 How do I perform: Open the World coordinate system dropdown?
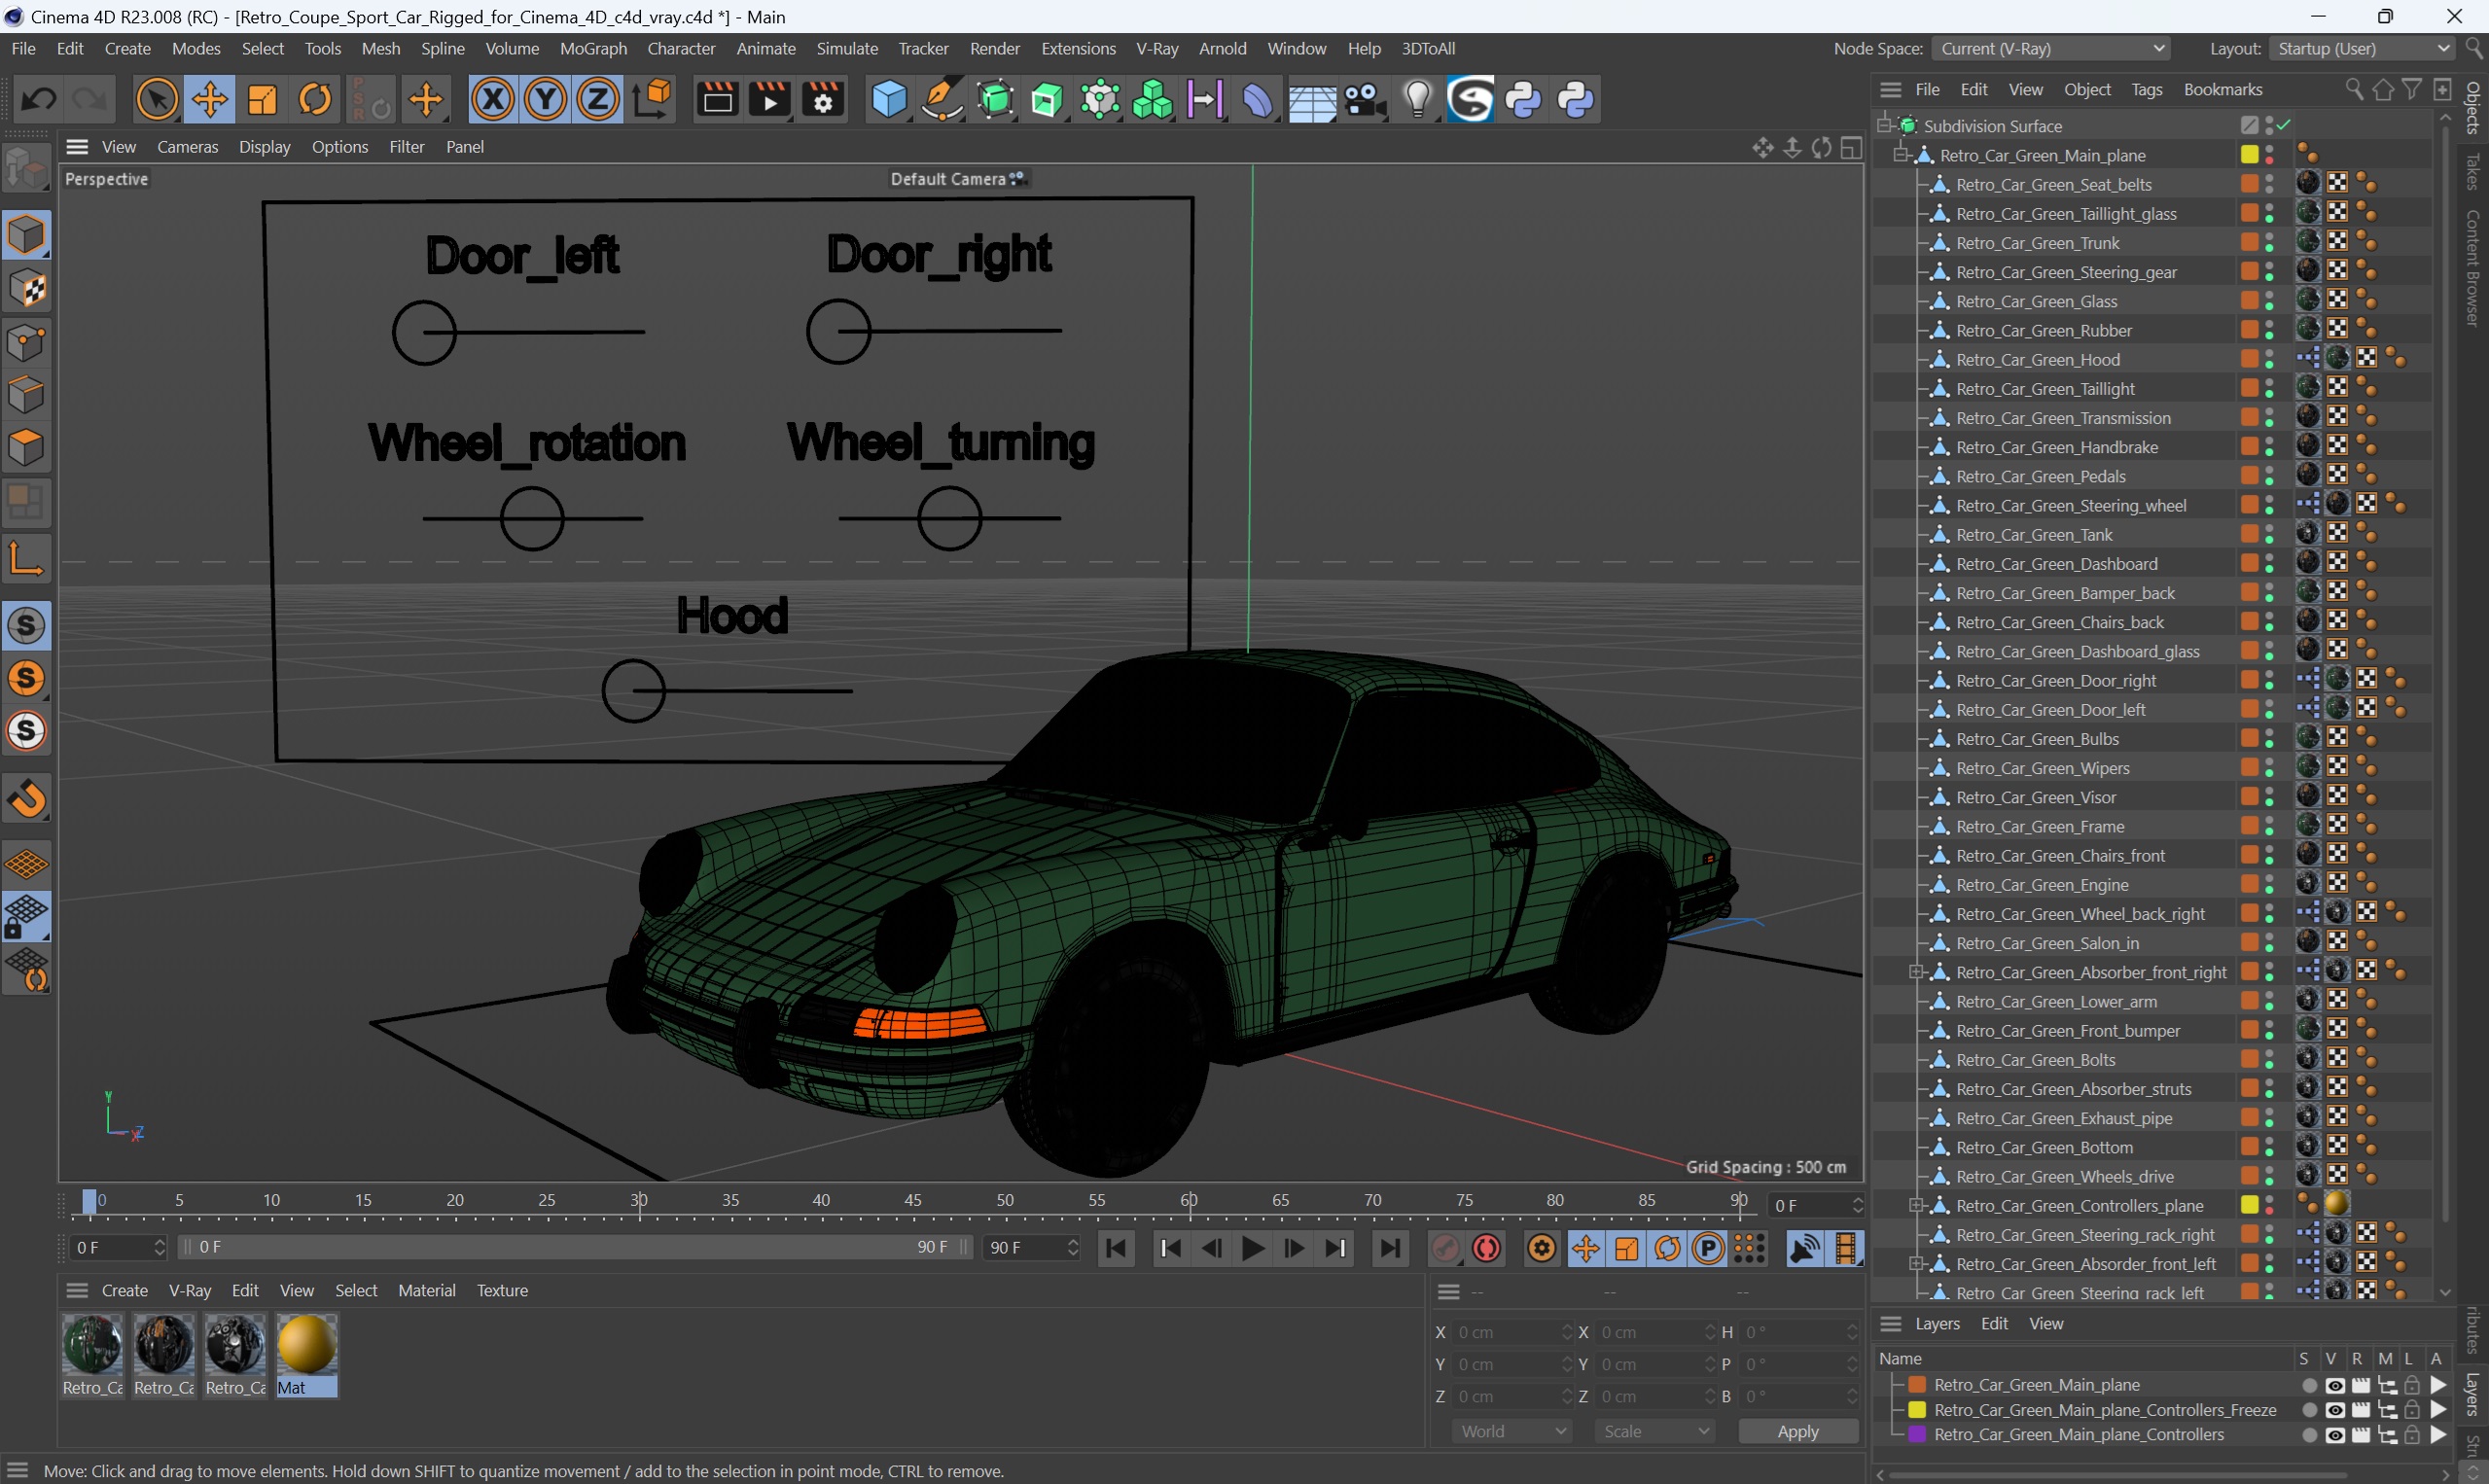(1512, 1431)
